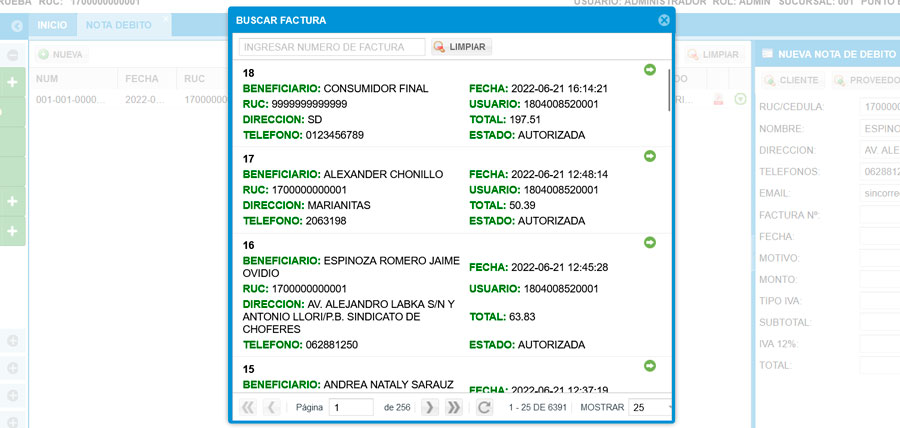Select invoice 16 using its green arrow

pyautogui.click(x=650, y=242)
